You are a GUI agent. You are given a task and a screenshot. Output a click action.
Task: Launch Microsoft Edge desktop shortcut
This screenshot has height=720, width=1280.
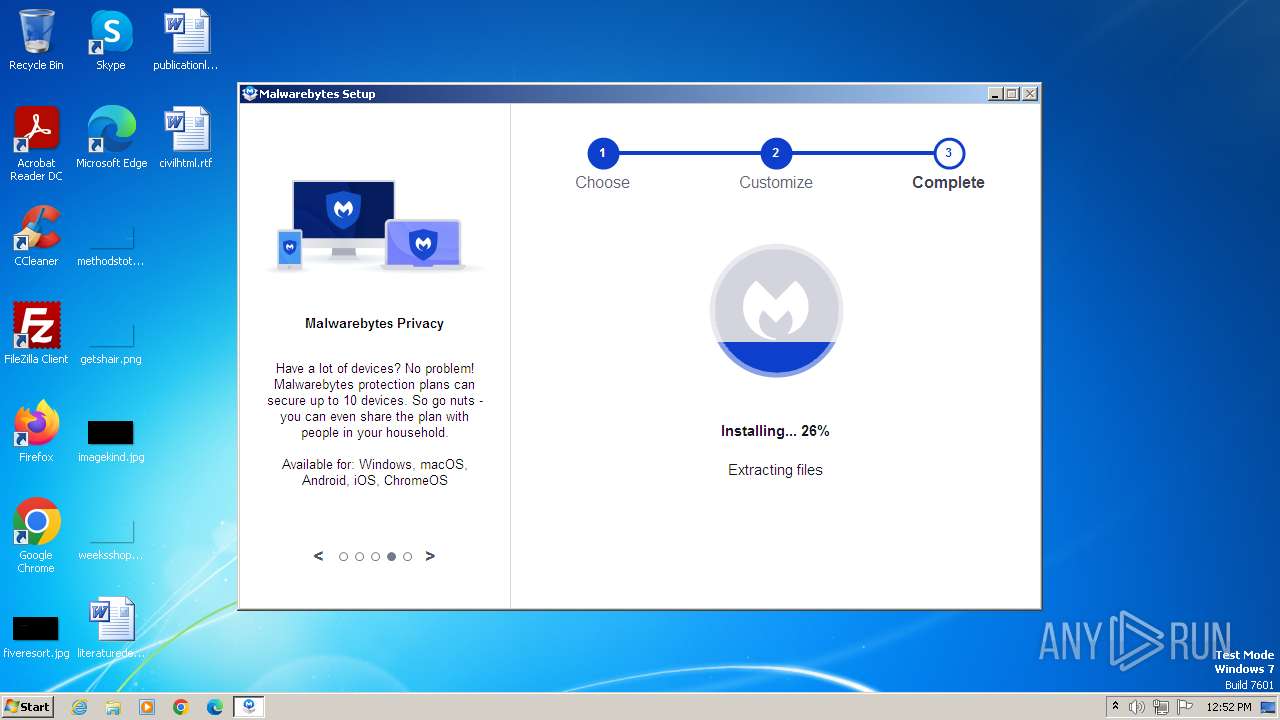point(111,138)
